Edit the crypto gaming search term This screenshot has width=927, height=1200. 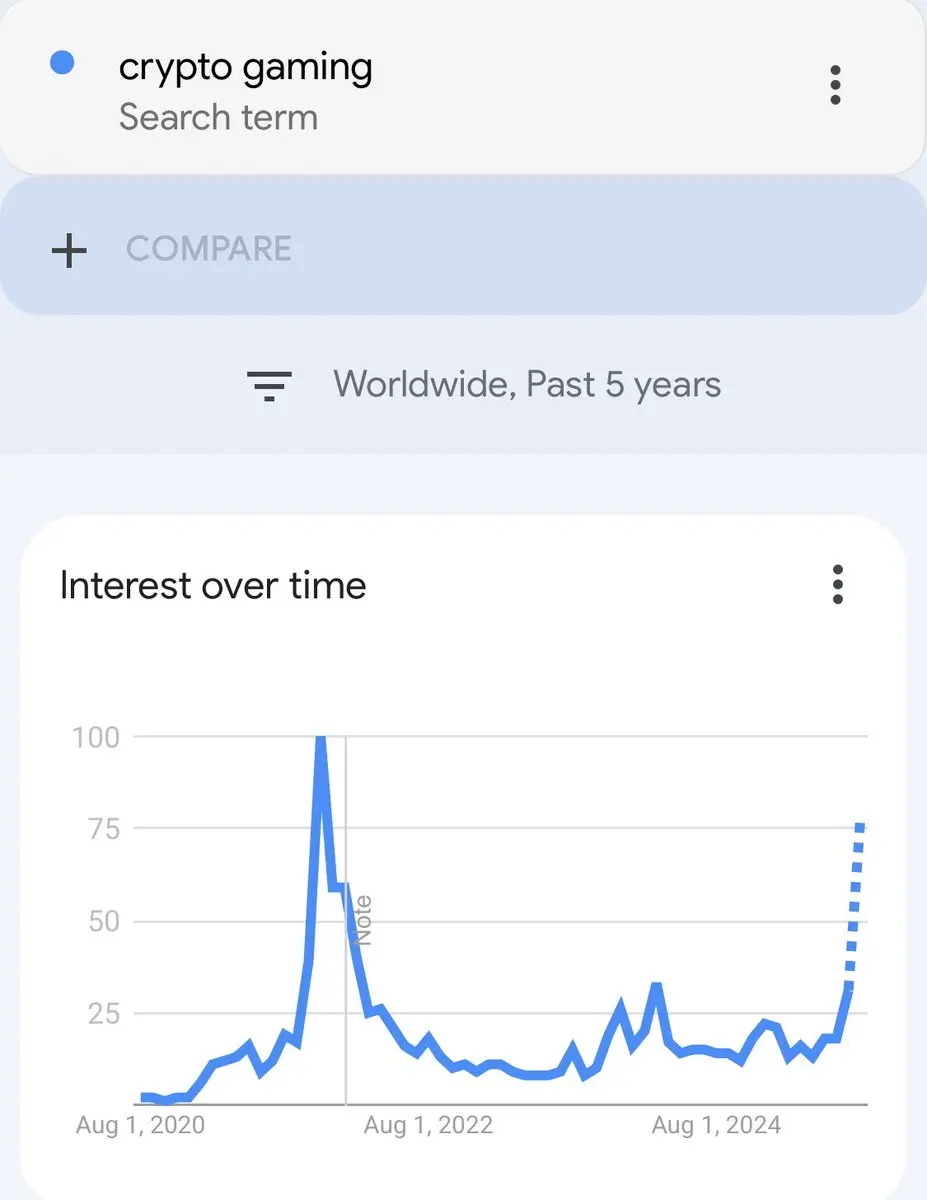pos(245,68)
